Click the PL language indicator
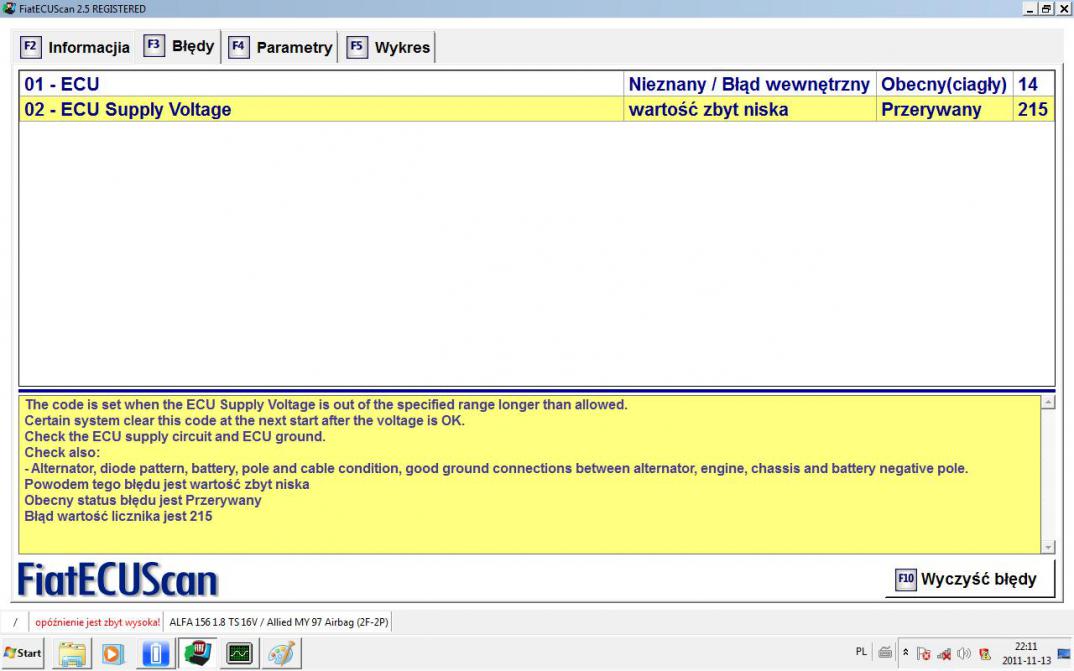 (x=861, y=652)
